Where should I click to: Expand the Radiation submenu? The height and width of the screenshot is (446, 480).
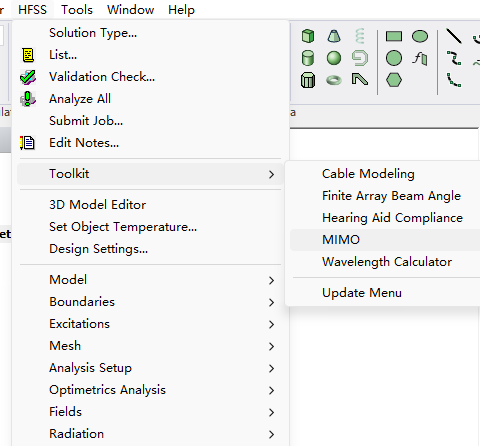pos(150,434)
